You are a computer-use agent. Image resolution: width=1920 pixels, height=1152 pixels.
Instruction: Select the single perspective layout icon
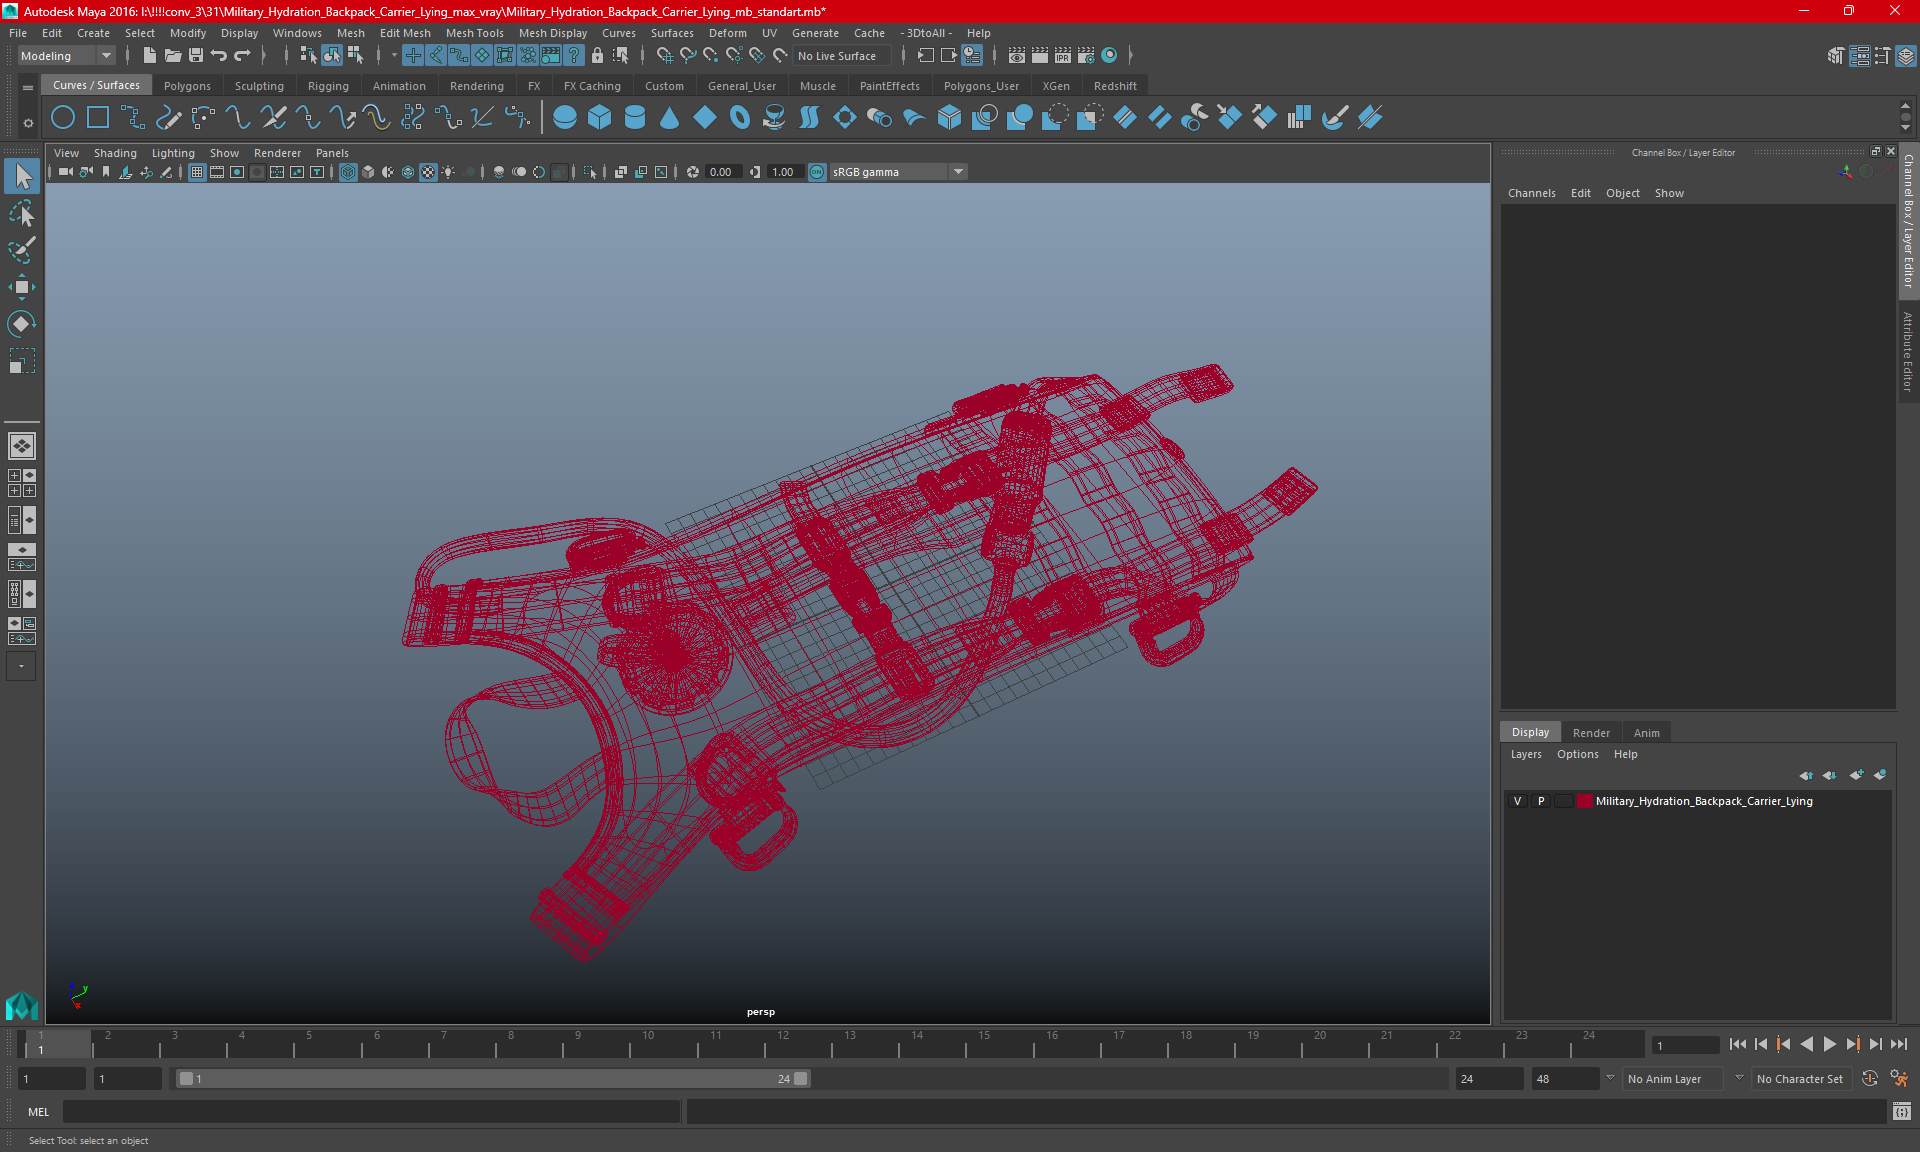click(22, 446)
